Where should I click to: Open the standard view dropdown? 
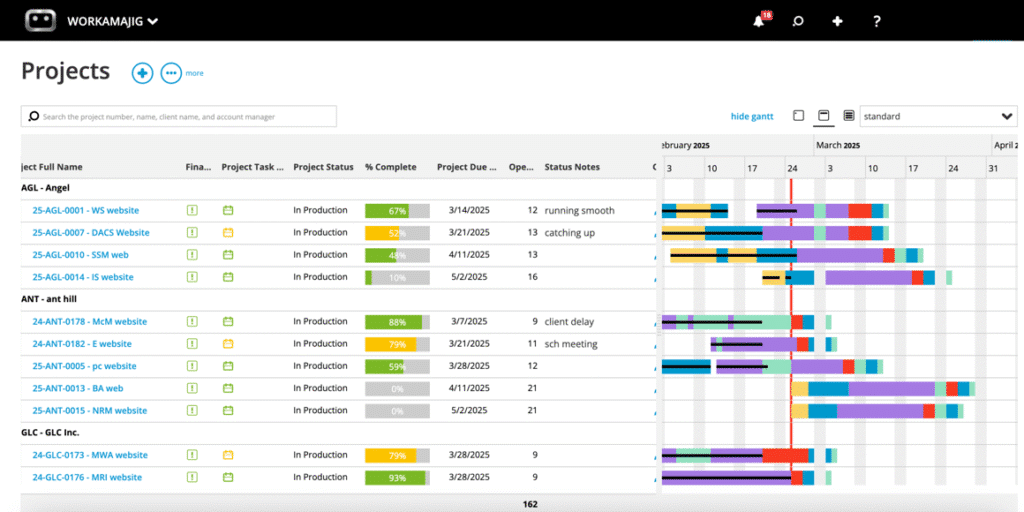coord(938,116)
